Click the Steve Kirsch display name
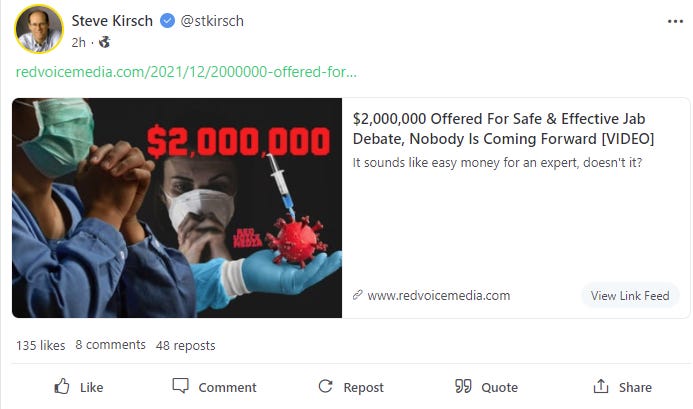 pyautogui.click(x=112, y=21)
